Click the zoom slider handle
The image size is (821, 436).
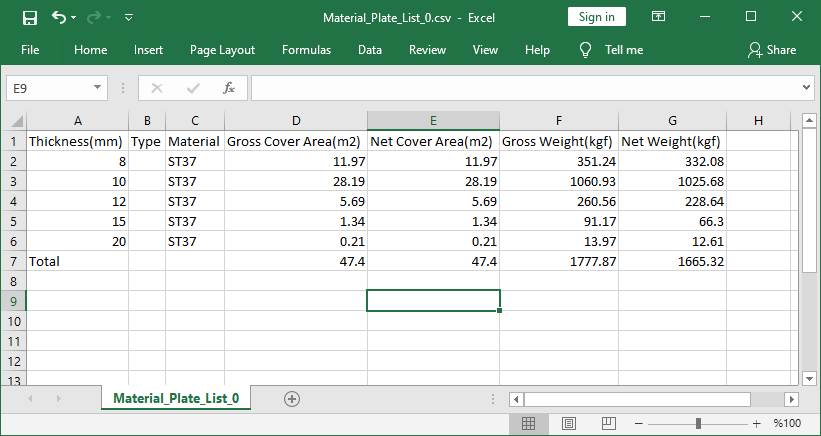click(698, 423)
